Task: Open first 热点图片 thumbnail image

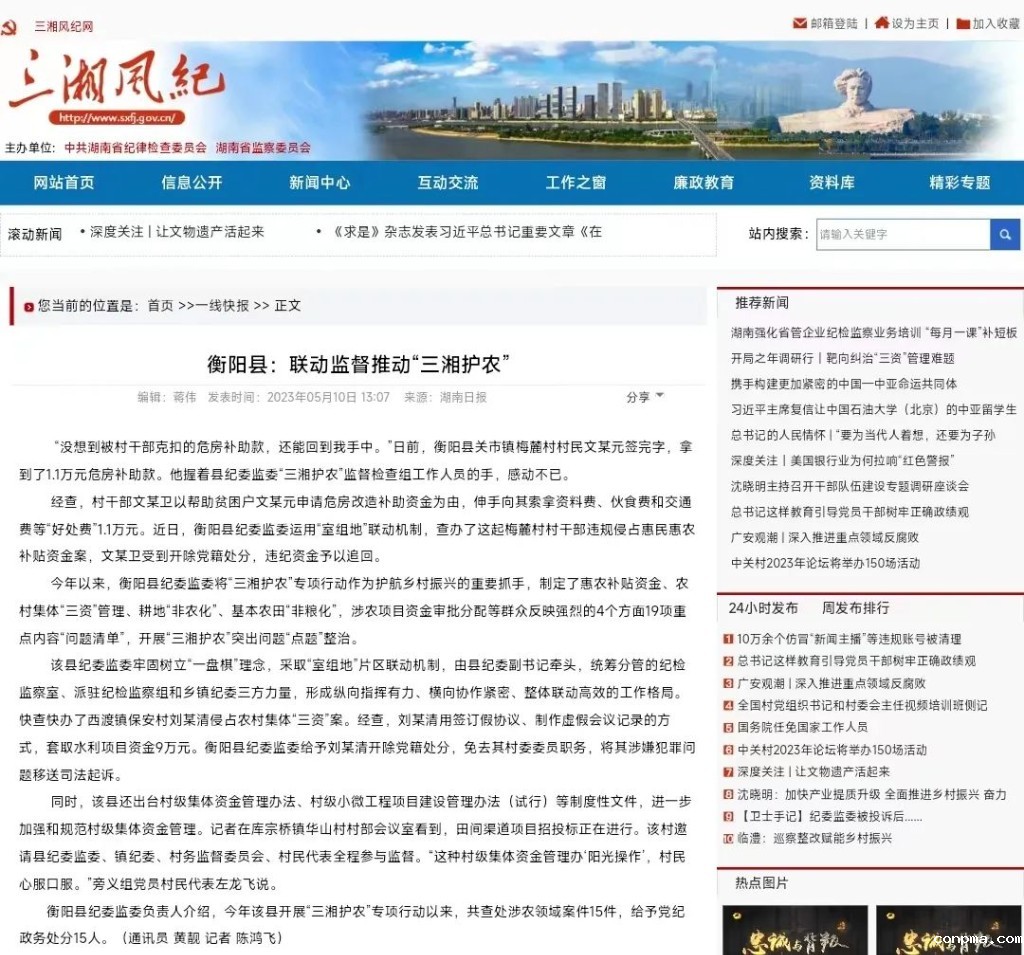Action: 794,930
